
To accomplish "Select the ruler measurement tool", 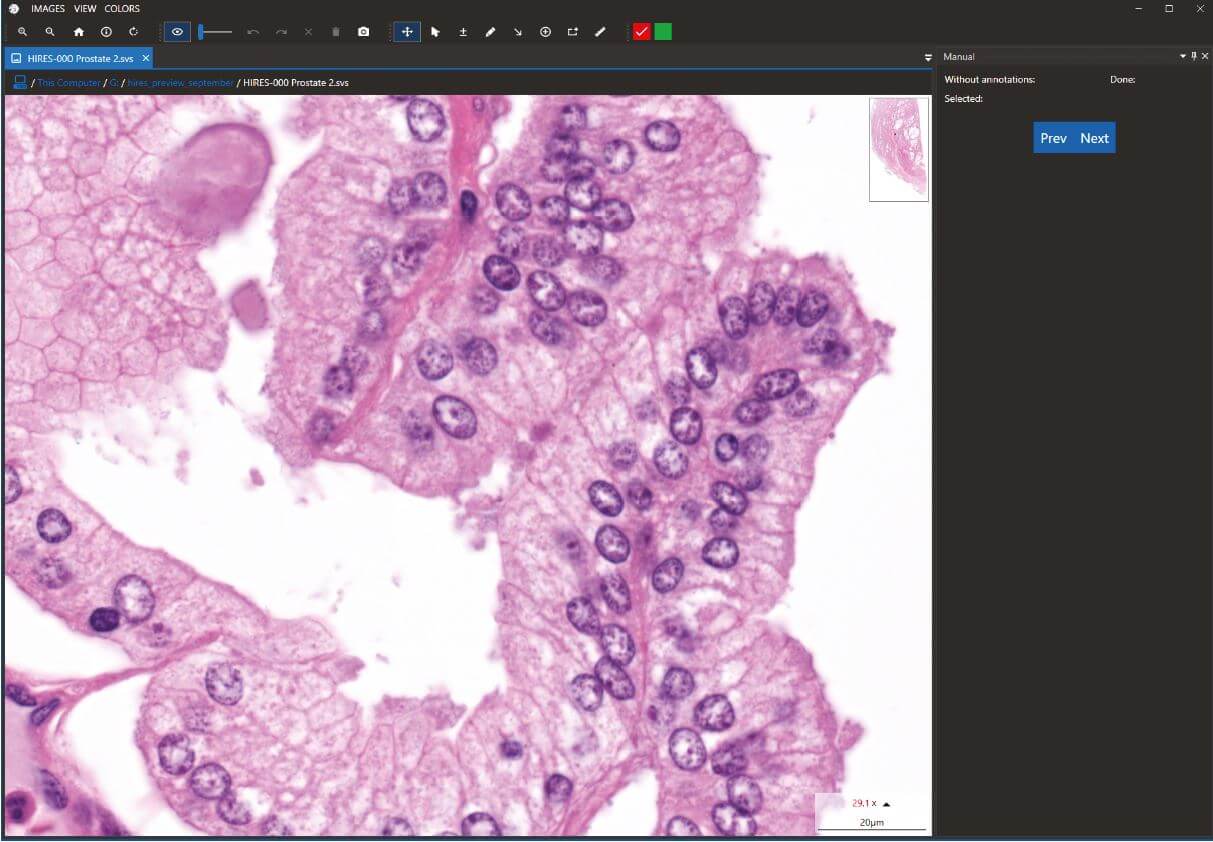I will 600,32.
